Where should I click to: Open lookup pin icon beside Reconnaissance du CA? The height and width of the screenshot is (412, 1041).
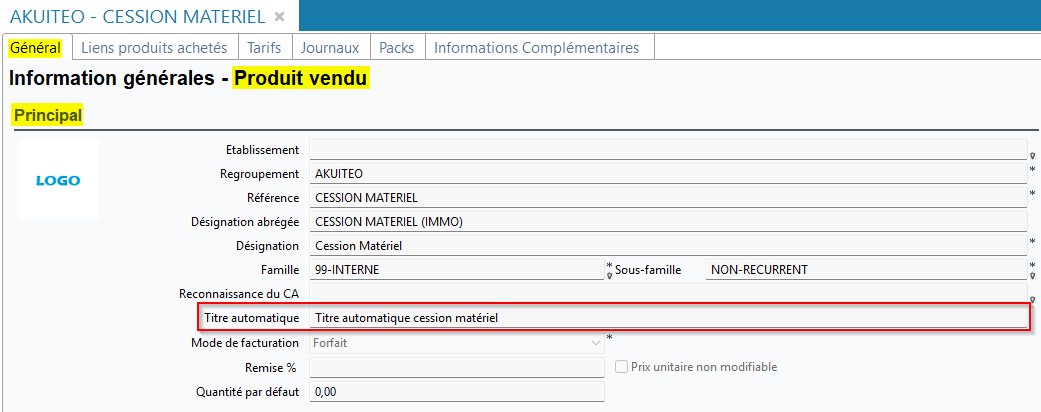click(1032, 300)
